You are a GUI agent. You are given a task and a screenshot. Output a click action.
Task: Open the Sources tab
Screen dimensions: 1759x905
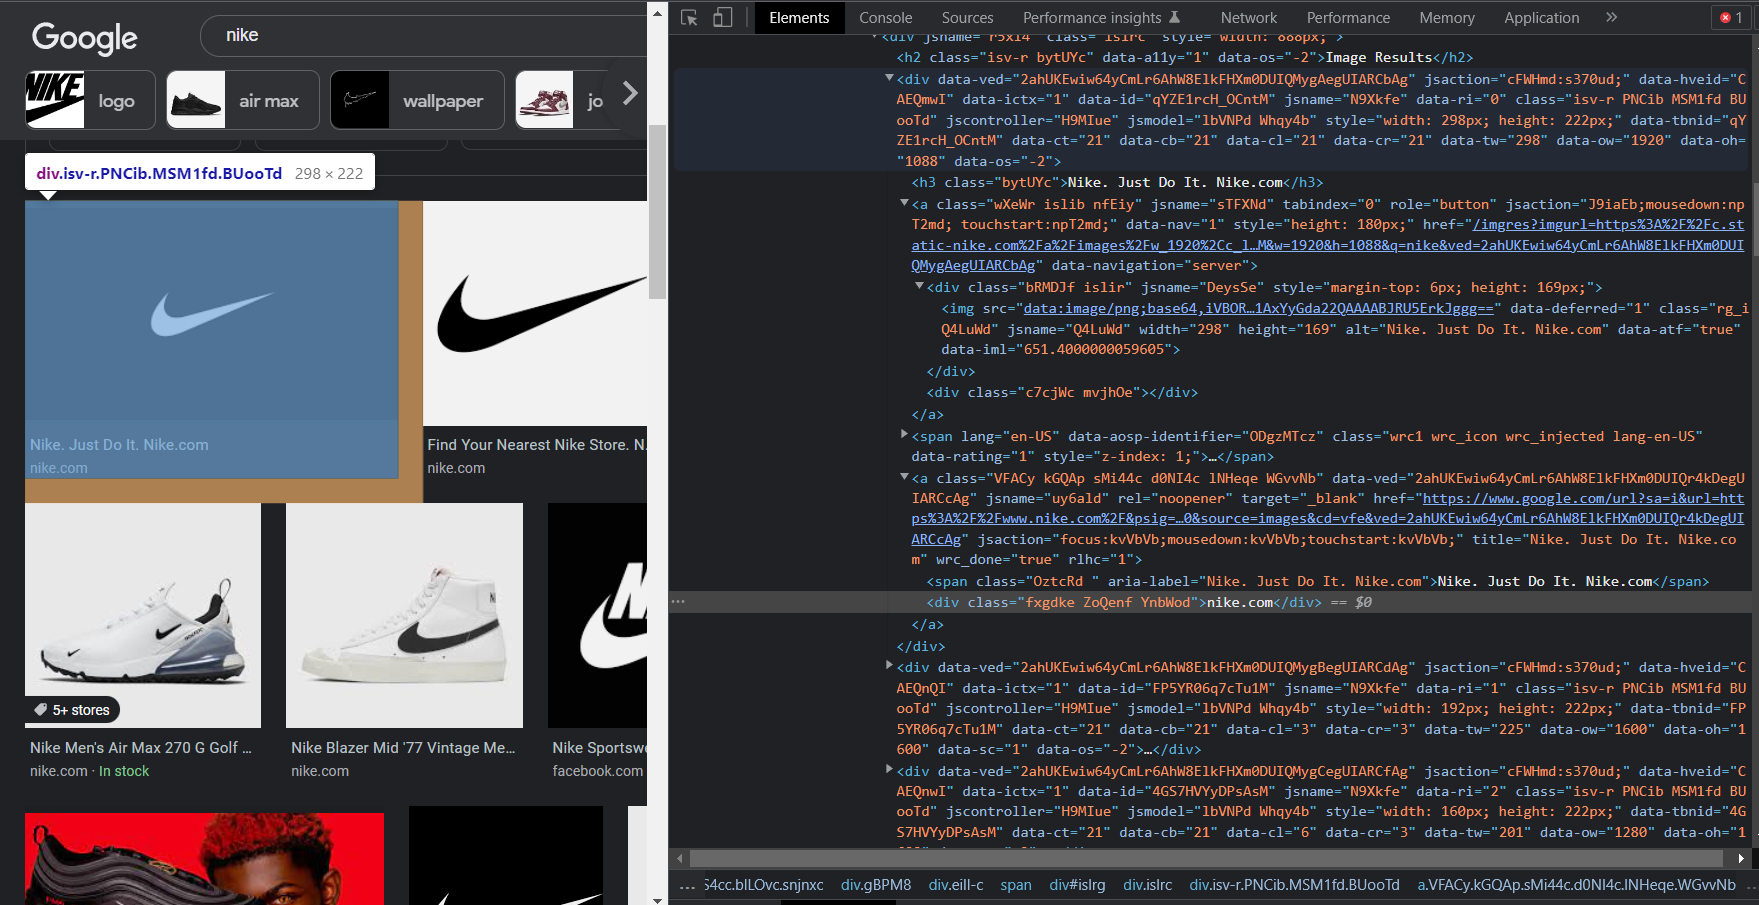(967, 18)
